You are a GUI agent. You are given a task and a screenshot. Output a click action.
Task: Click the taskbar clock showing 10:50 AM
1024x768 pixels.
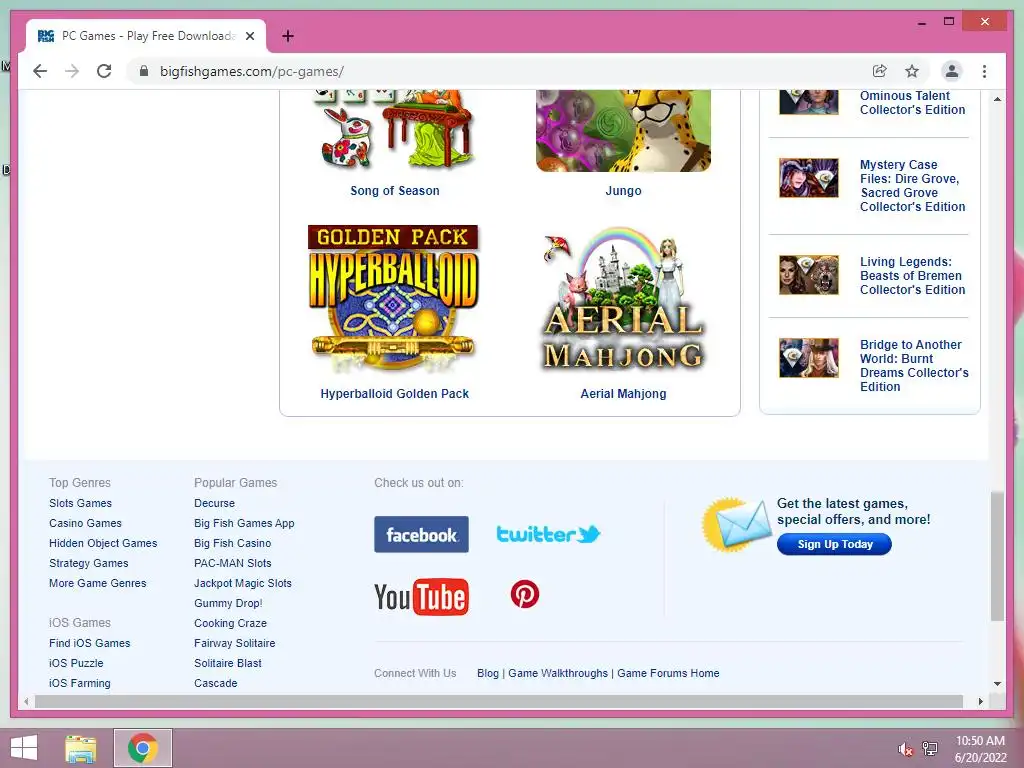point(980,749)
